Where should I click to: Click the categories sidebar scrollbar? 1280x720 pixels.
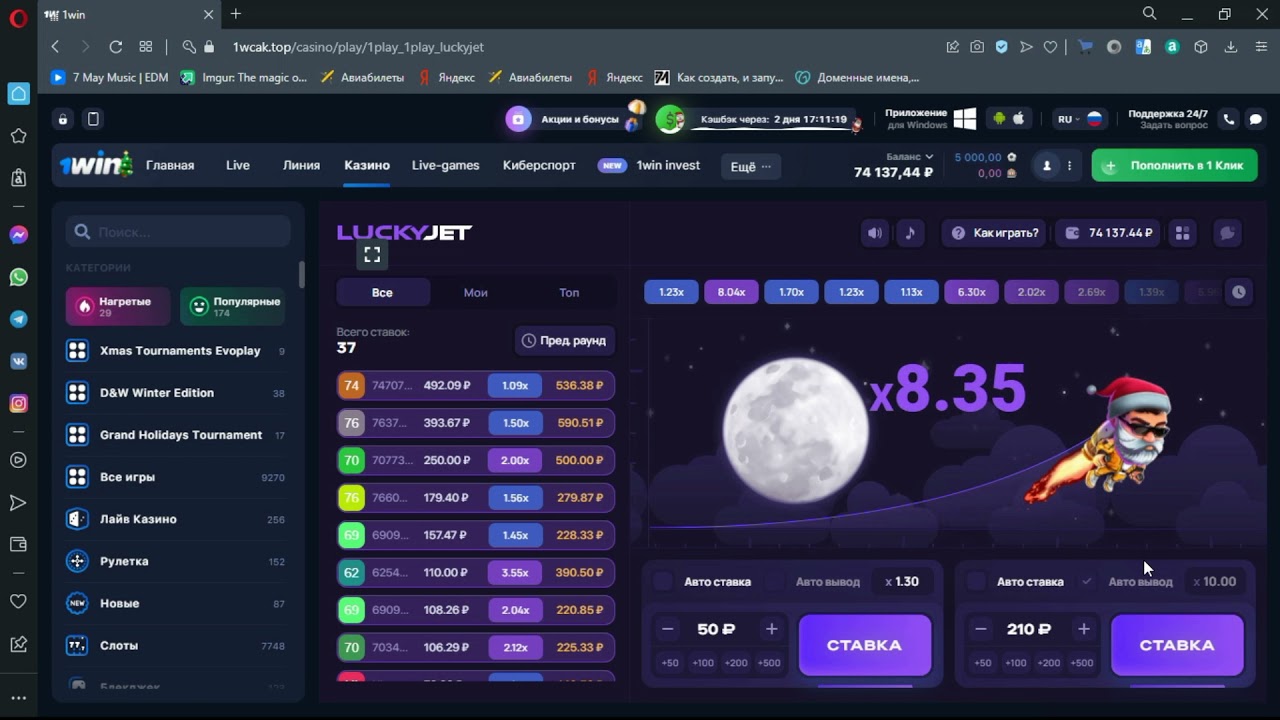(x=302, y=275)
